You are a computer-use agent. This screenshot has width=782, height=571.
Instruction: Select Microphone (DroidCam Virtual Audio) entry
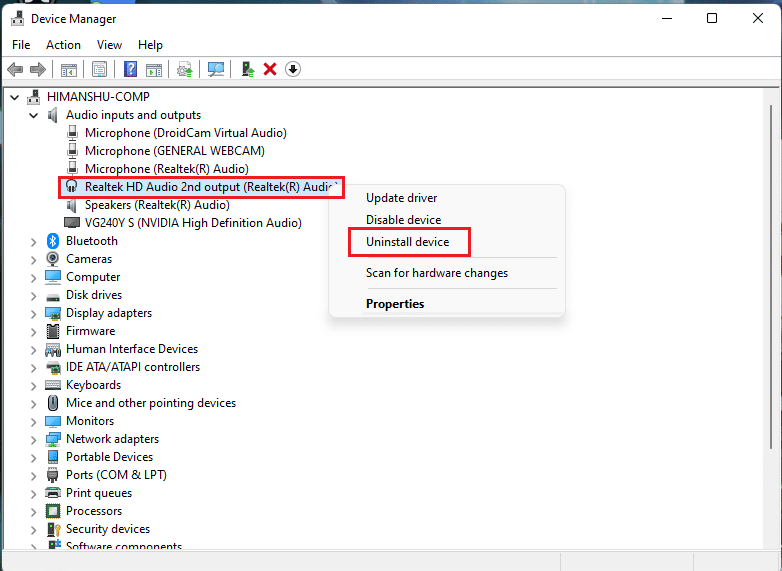coord(185,133)
